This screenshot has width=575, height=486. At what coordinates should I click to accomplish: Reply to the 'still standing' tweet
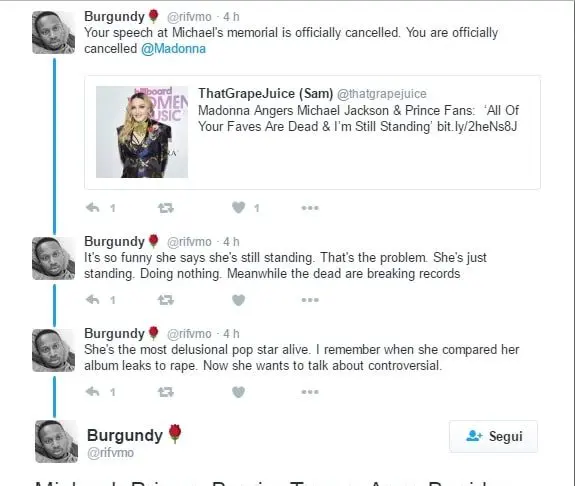coord(93,300)
